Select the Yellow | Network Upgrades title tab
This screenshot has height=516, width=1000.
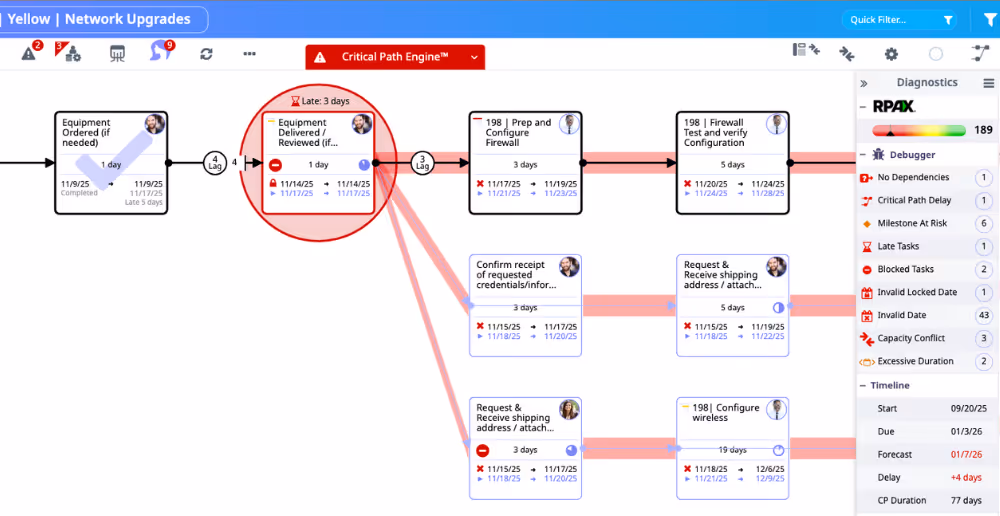click(102, 19)
